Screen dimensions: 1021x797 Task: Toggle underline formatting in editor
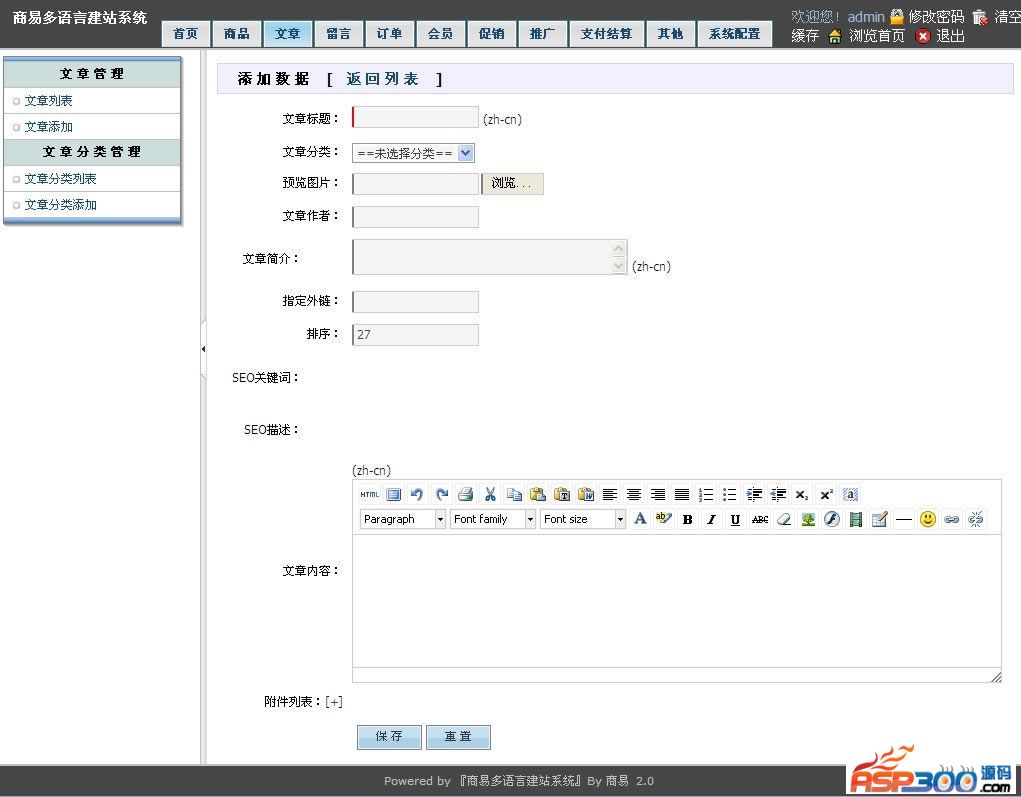(735, 519)
